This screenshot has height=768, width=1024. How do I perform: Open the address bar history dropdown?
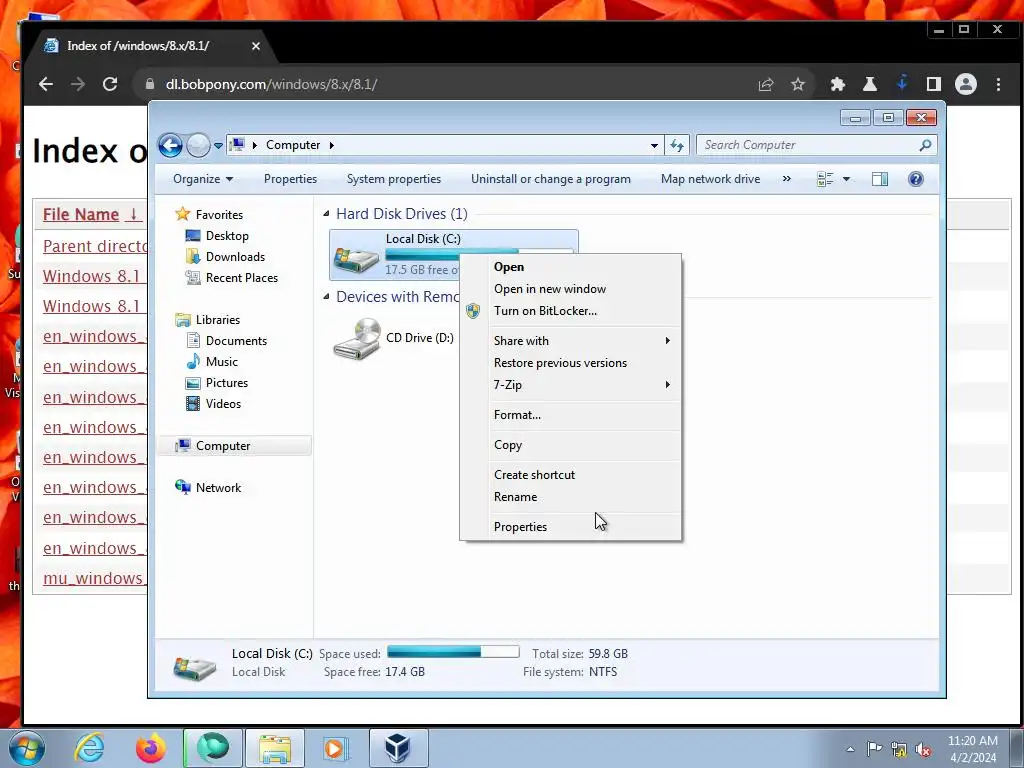[x=654, y=146]
